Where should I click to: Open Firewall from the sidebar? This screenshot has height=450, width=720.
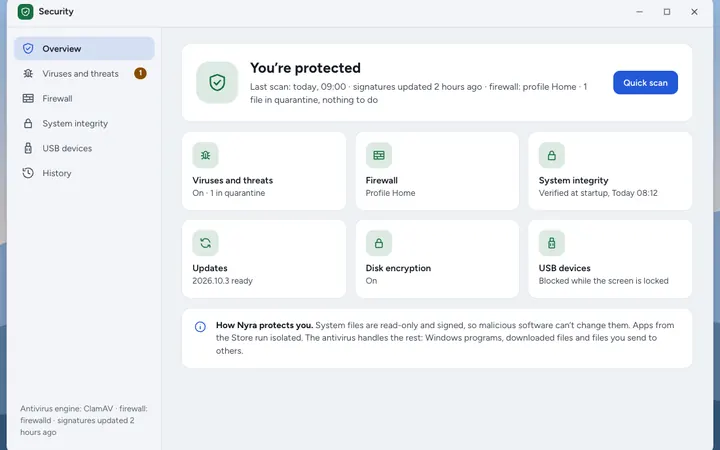coord(84,98)
